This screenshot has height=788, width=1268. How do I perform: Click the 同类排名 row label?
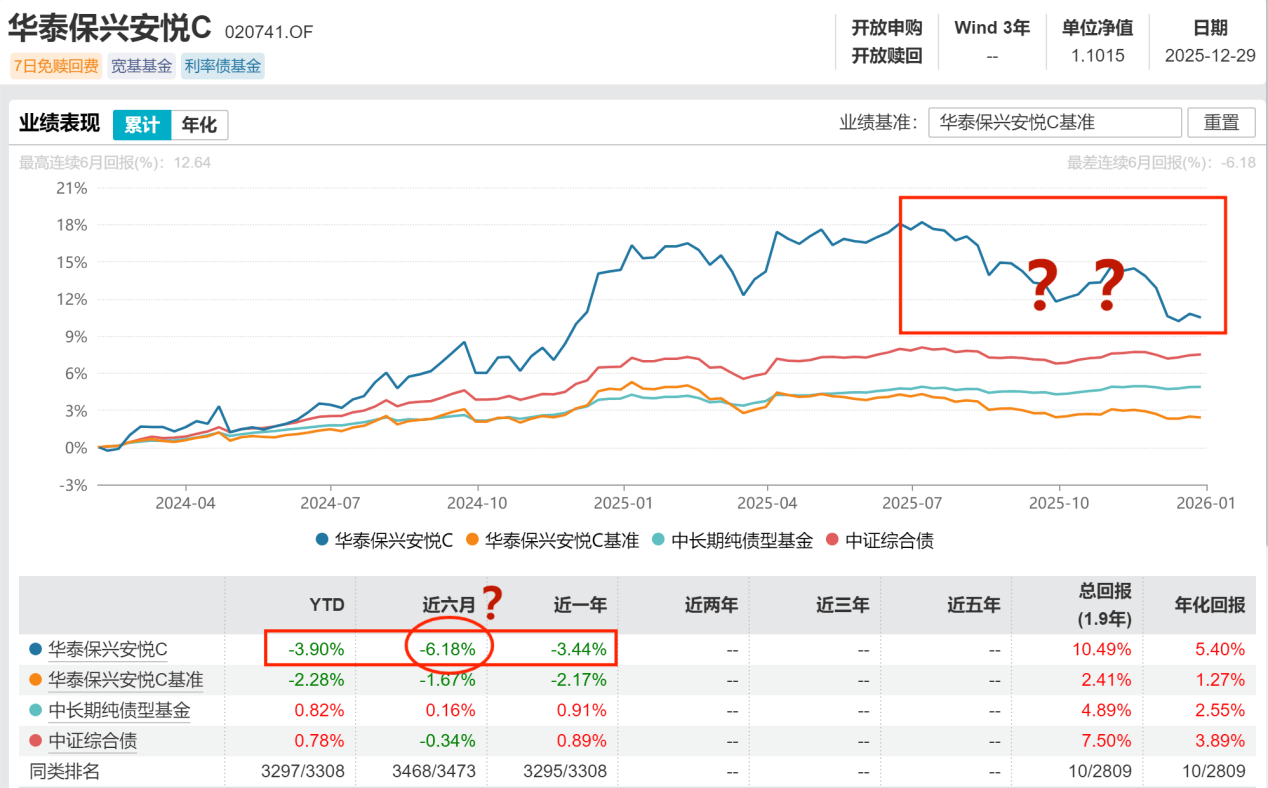pyautogui.click(x=65, y=771)
